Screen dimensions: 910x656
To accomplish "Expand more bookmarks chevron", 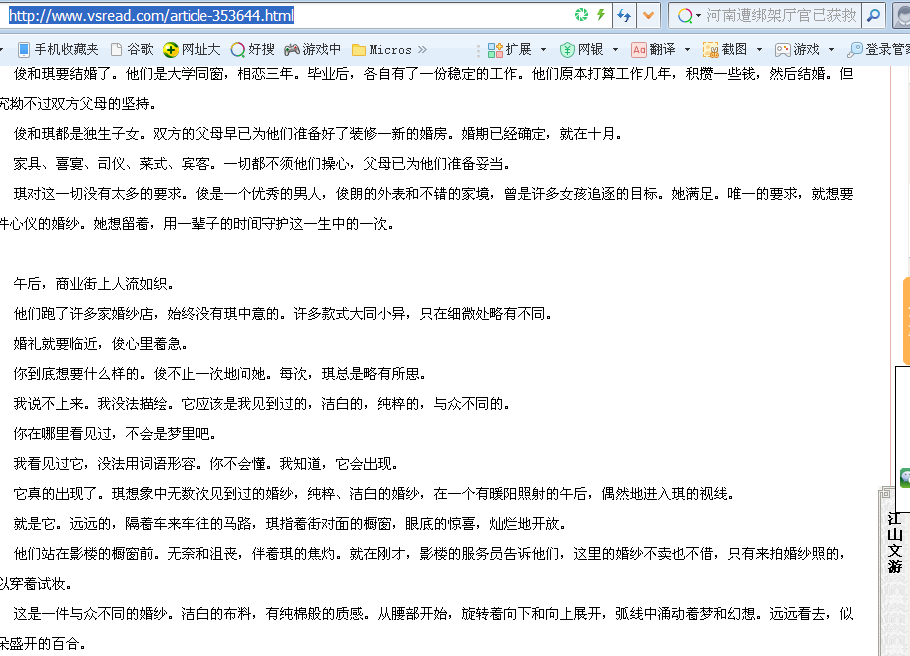I will pyautogui.click(x=422, y=50).
